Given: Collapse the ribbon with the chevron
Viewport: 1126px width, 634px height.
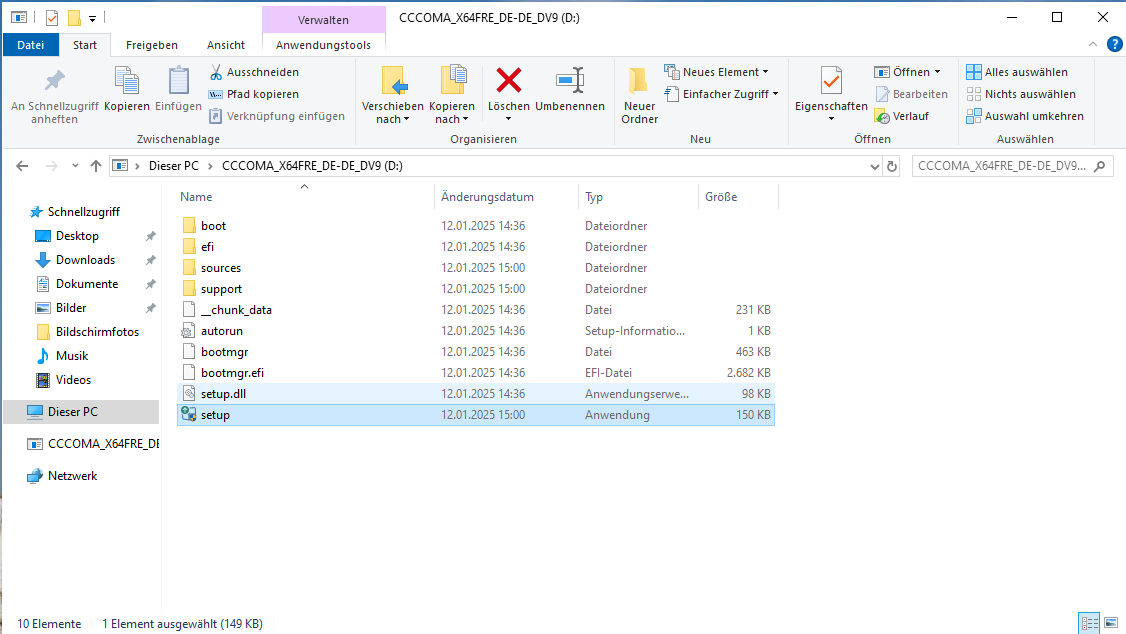Looking at the screenshot, I should pos(1092,45).
